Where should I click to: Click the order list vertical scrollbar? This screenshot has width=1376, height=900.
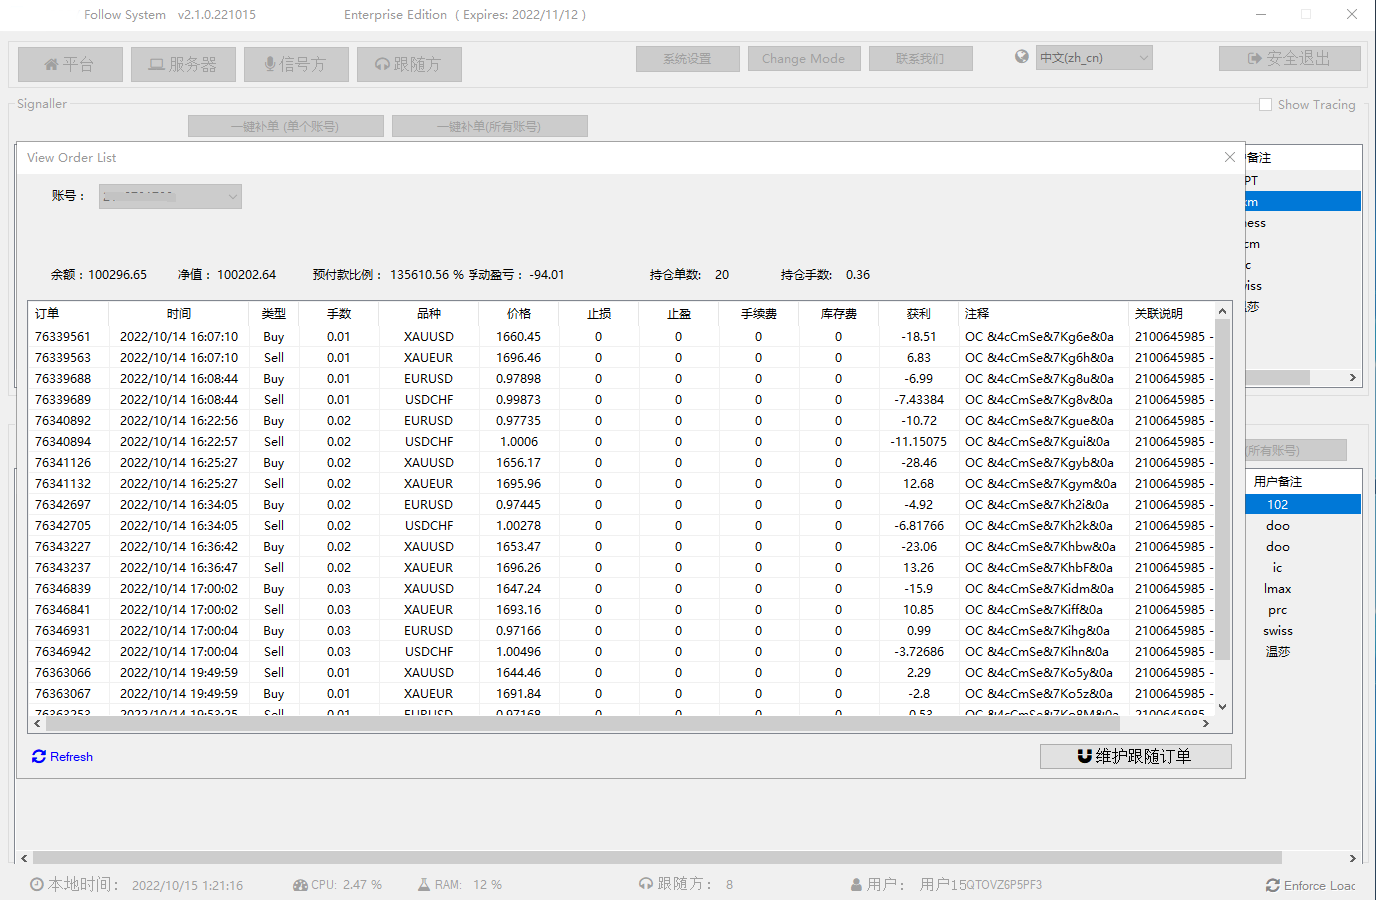(x=1222, y=500)
